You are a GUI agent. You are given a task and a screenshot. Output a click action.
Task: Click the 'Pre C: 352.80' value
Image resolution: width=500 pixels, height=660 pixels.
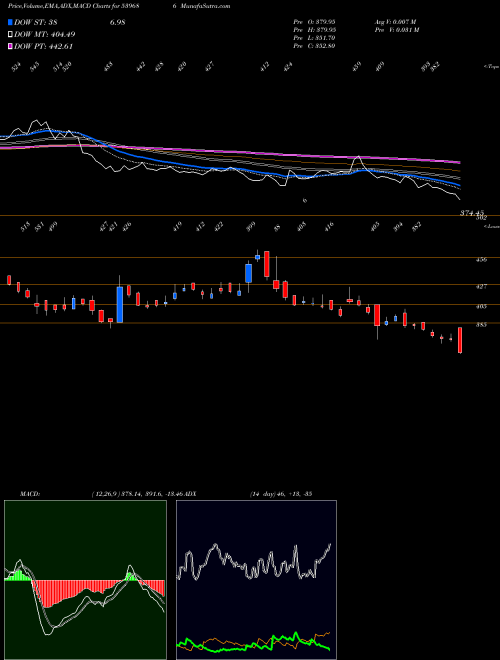314,46
